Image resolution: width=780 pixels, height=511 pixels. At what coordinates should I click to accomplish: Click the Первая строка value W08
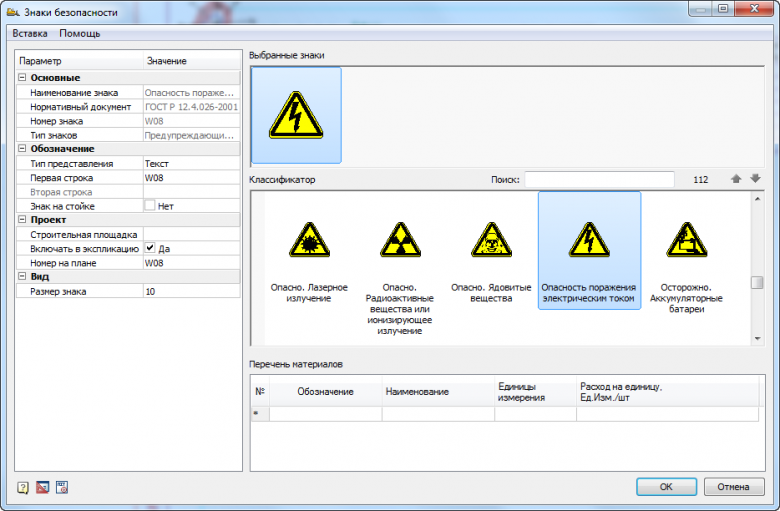(192, 178)
